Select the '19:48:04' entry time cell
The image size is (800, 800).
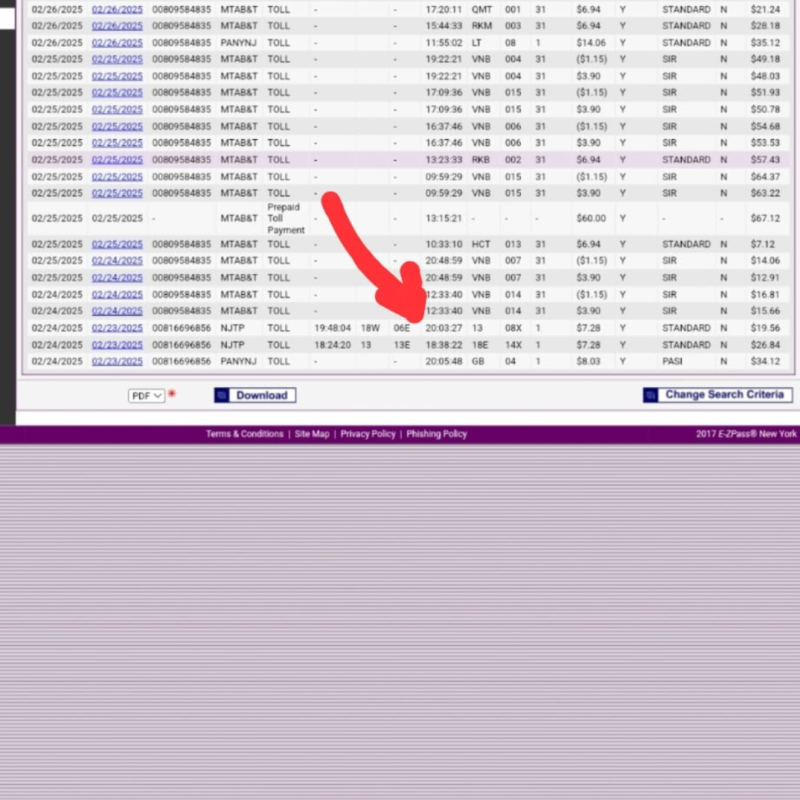tap(332, 328)
